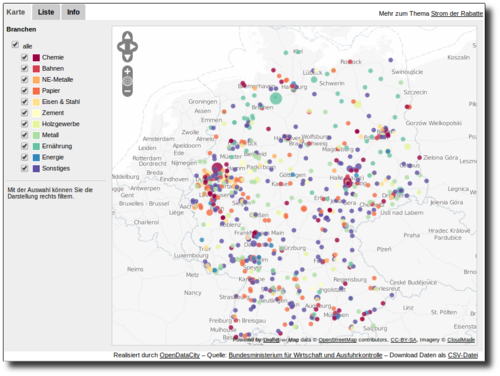Click the large teal circle near Bremen
The width and height of the screenshot is (500, 376).
tap(276, 98)
